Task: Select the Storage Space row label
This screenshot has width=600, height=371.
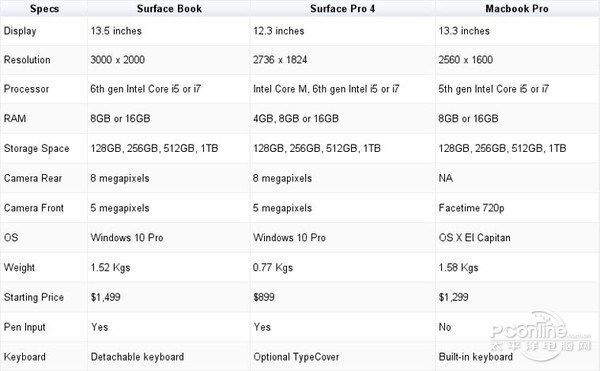Action: point(36,148)
